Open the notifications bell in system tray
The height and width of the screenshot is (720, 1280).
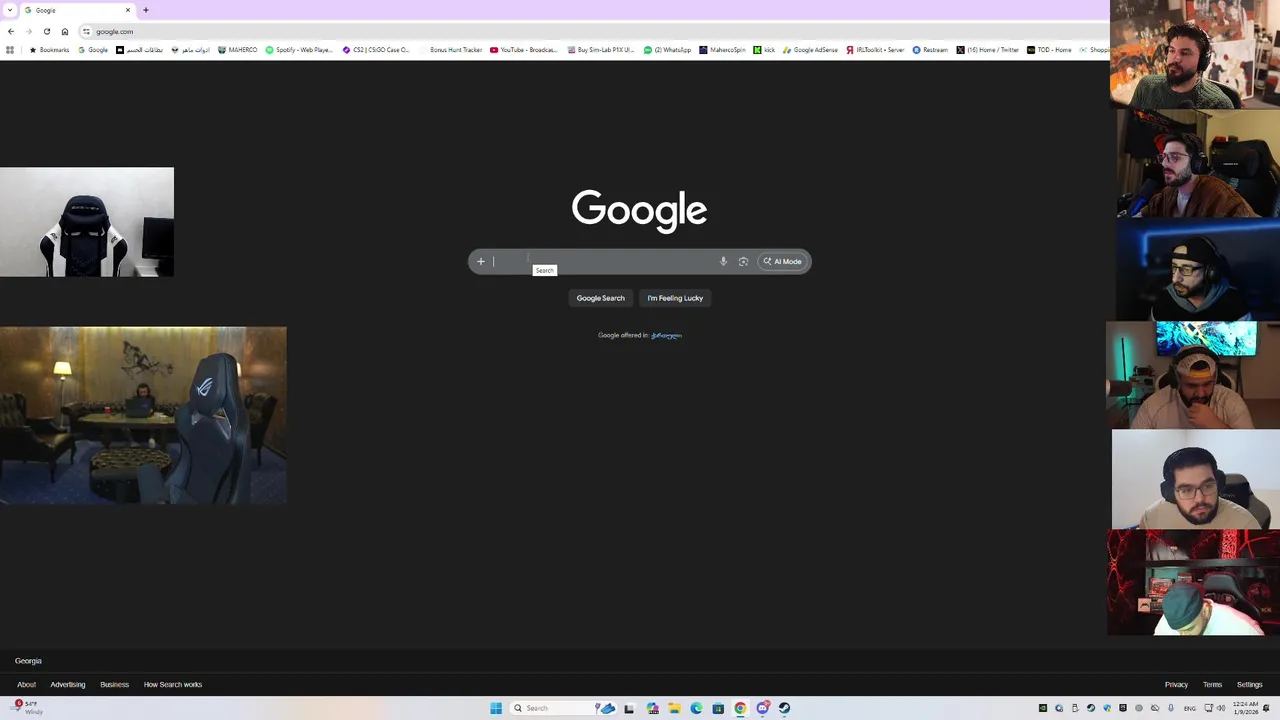point(1268,708)
